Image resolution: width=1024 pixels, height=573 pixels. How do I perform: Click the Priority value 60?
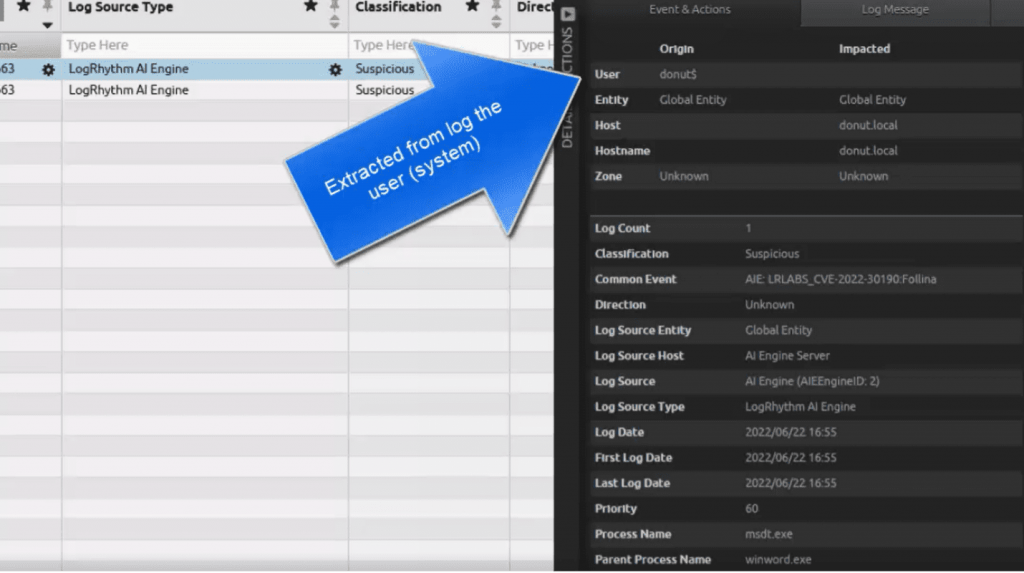tap(752, 509)
